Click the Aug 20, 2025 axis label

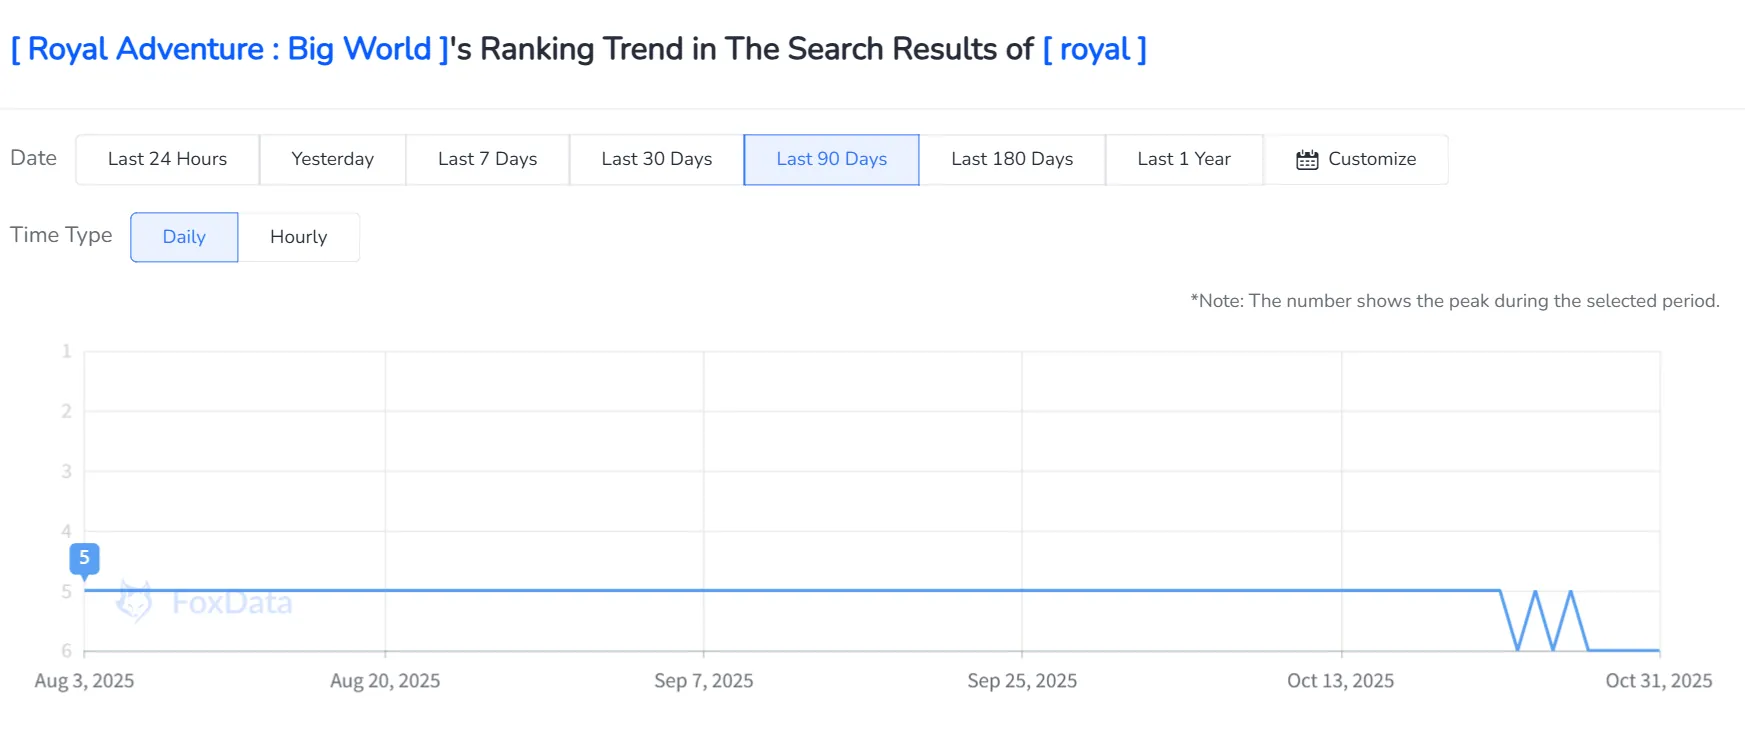[385, 681]
